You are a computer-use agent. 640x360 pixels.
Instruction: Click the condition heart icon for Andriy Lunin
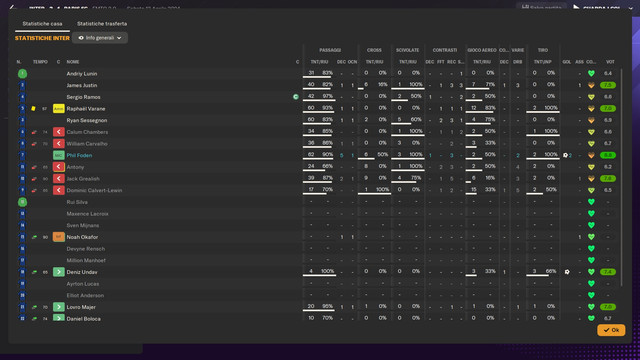click(591, 73)
